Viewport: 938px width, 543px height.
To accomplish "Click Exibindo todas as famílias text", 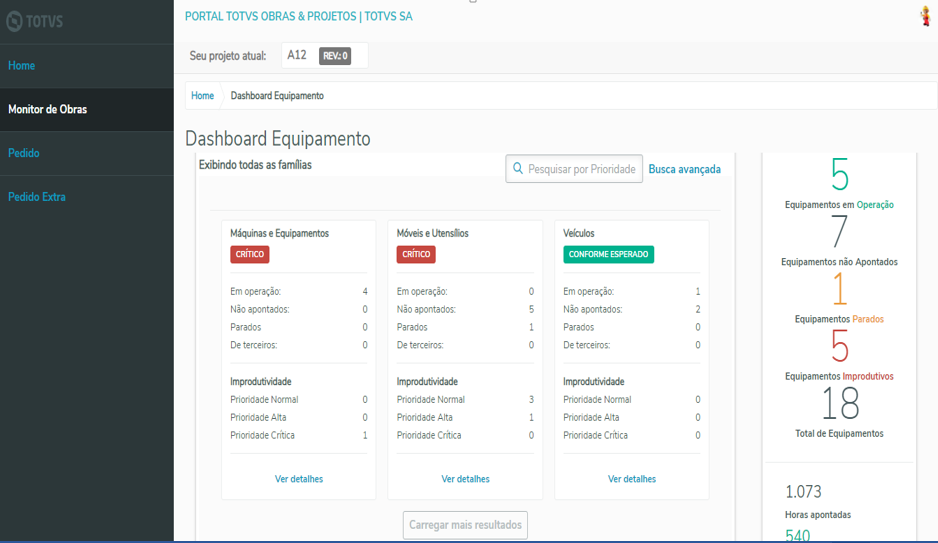I will point(255,165).
